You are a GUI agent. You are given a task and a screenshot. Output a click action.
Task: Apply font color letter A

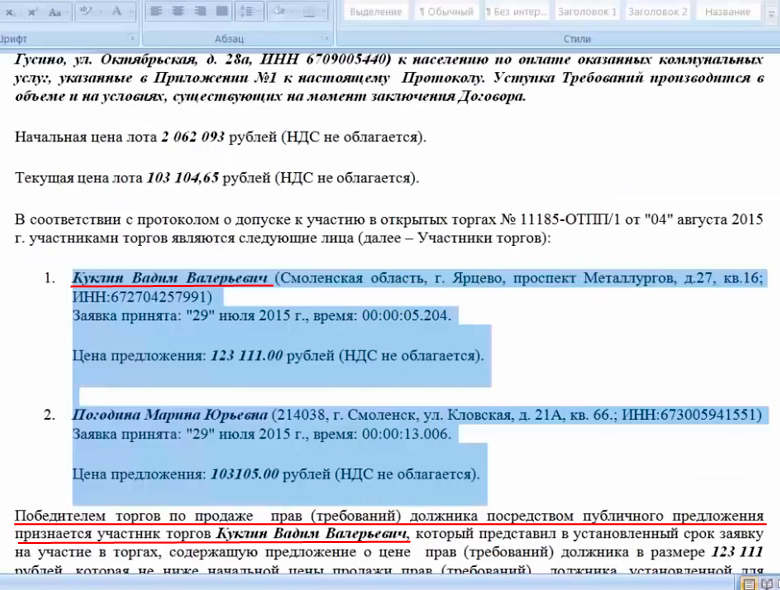coord(117,11)
